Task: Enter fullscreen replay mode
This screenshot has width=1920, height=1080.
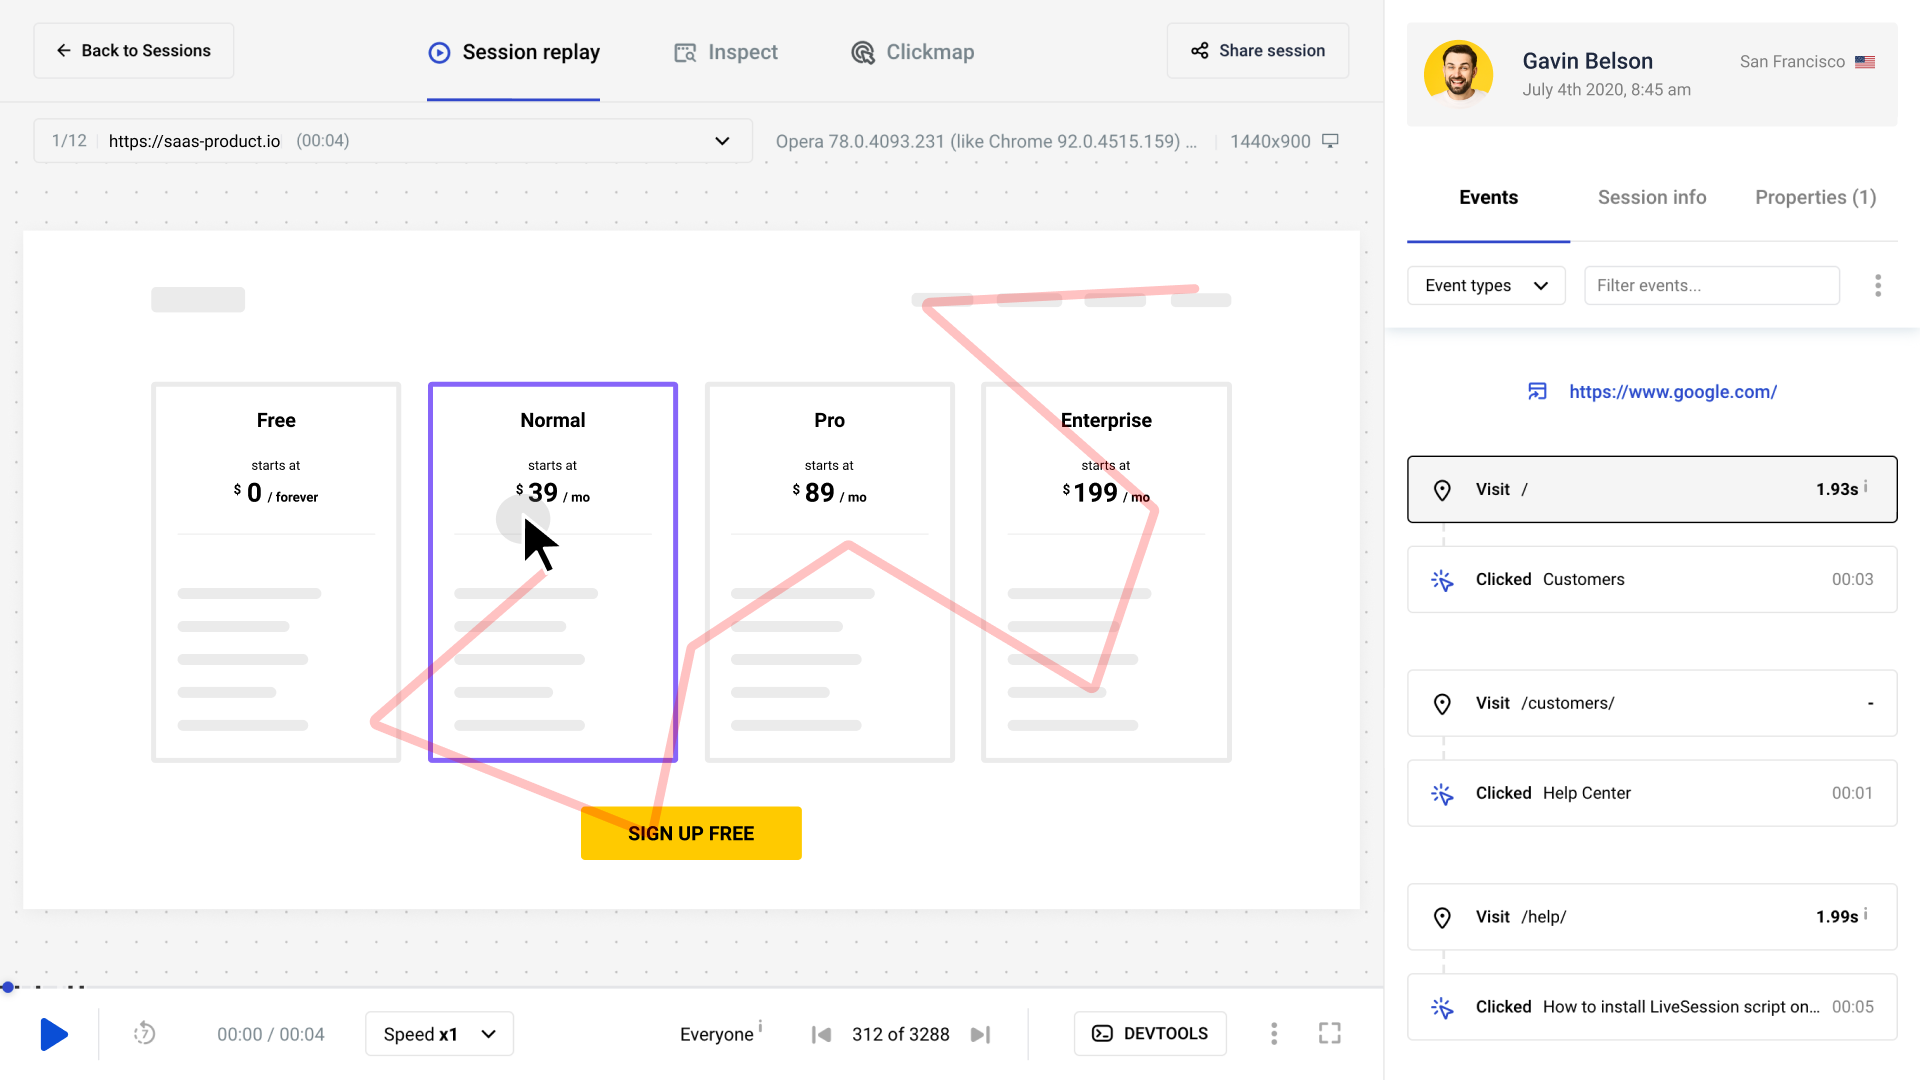Action: click(x=1329, y=1033)
